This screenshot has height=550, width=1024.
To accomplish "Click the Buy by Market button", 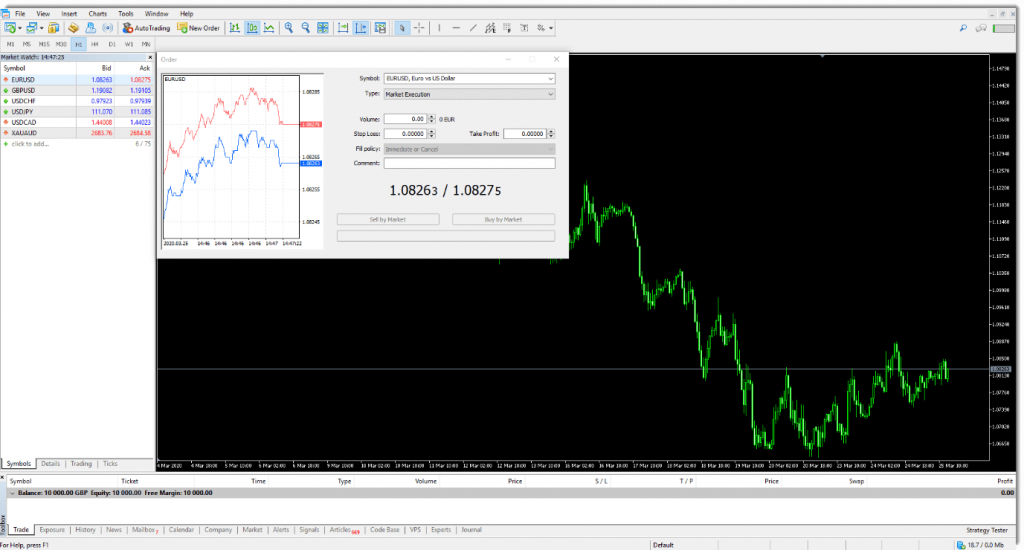I will click(x=503, y=219).
